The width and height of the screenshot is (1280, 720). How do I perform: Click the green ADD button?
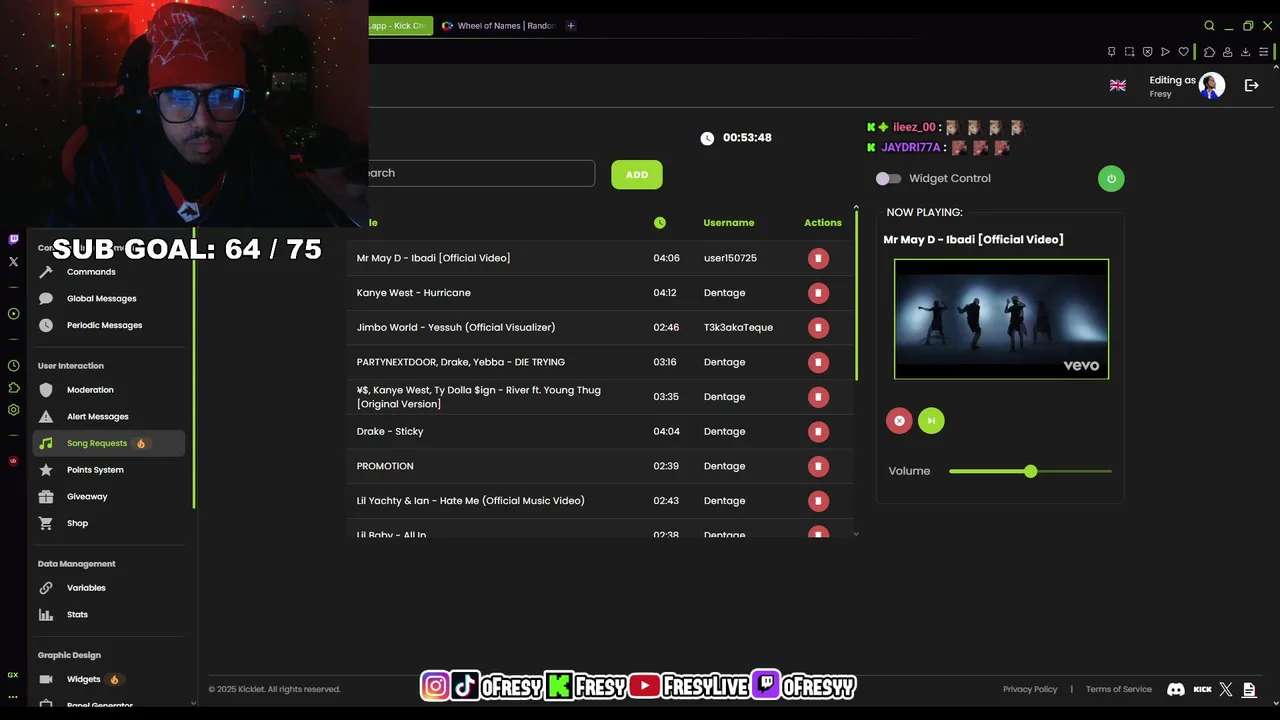coord(637,175)
